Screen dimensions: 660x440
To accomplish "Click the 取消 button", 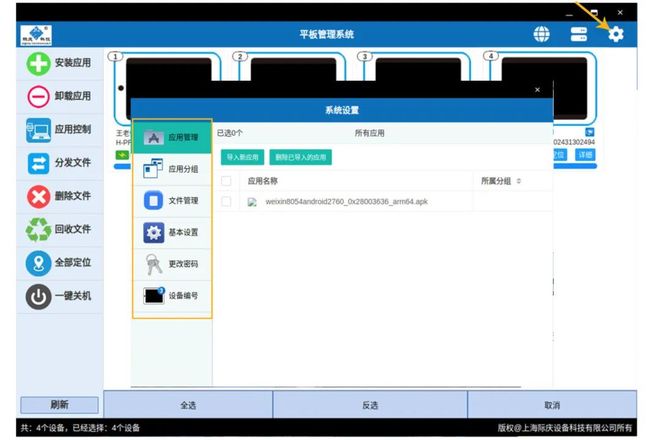I will click(x=552, y=405).
